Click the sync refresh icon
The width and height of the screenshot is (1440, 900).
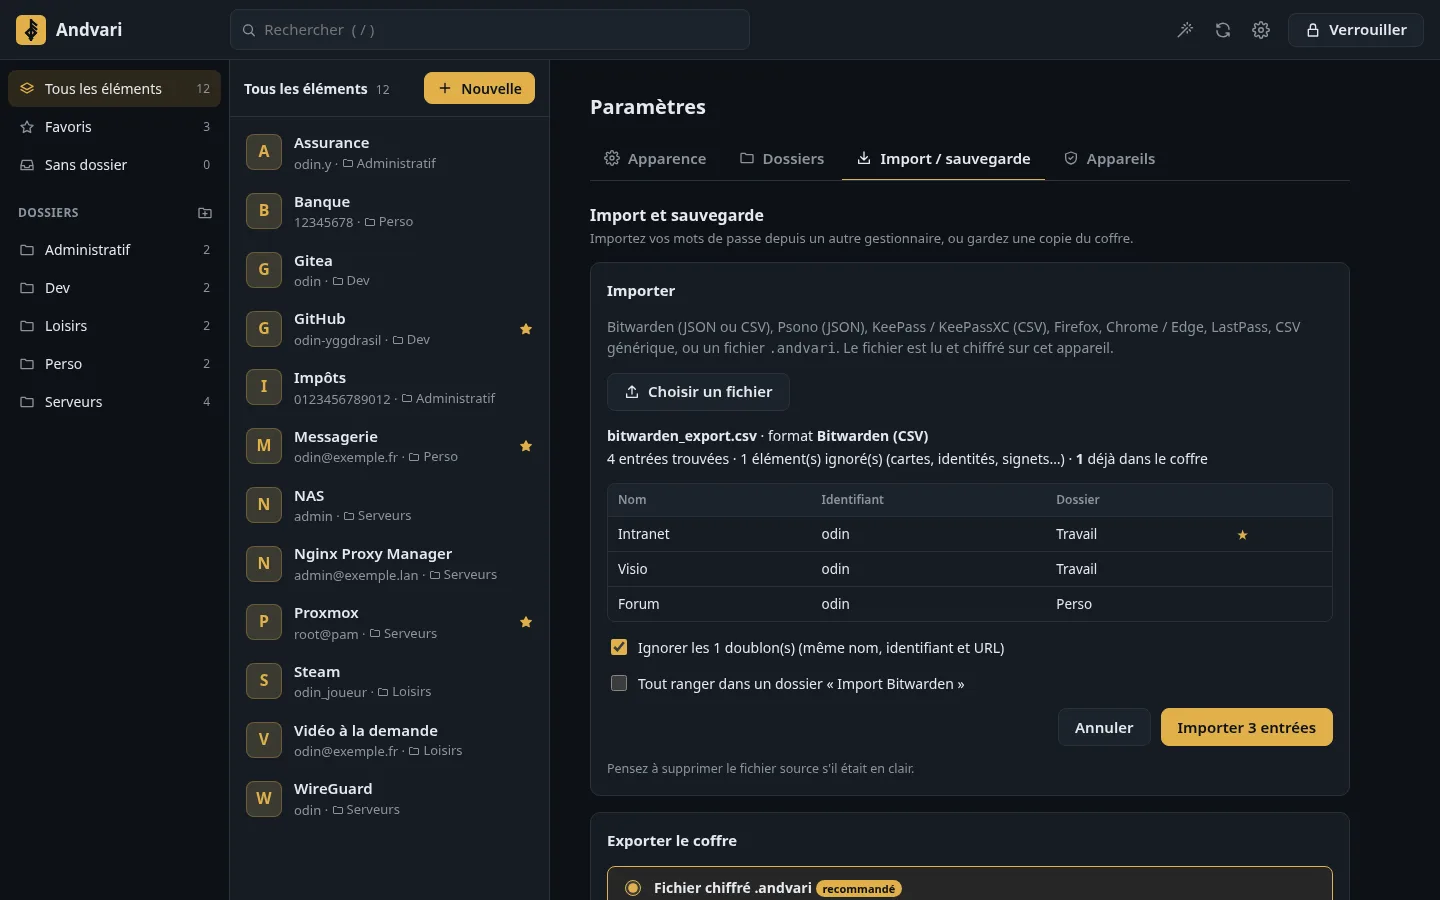[x=1223, y=30]
